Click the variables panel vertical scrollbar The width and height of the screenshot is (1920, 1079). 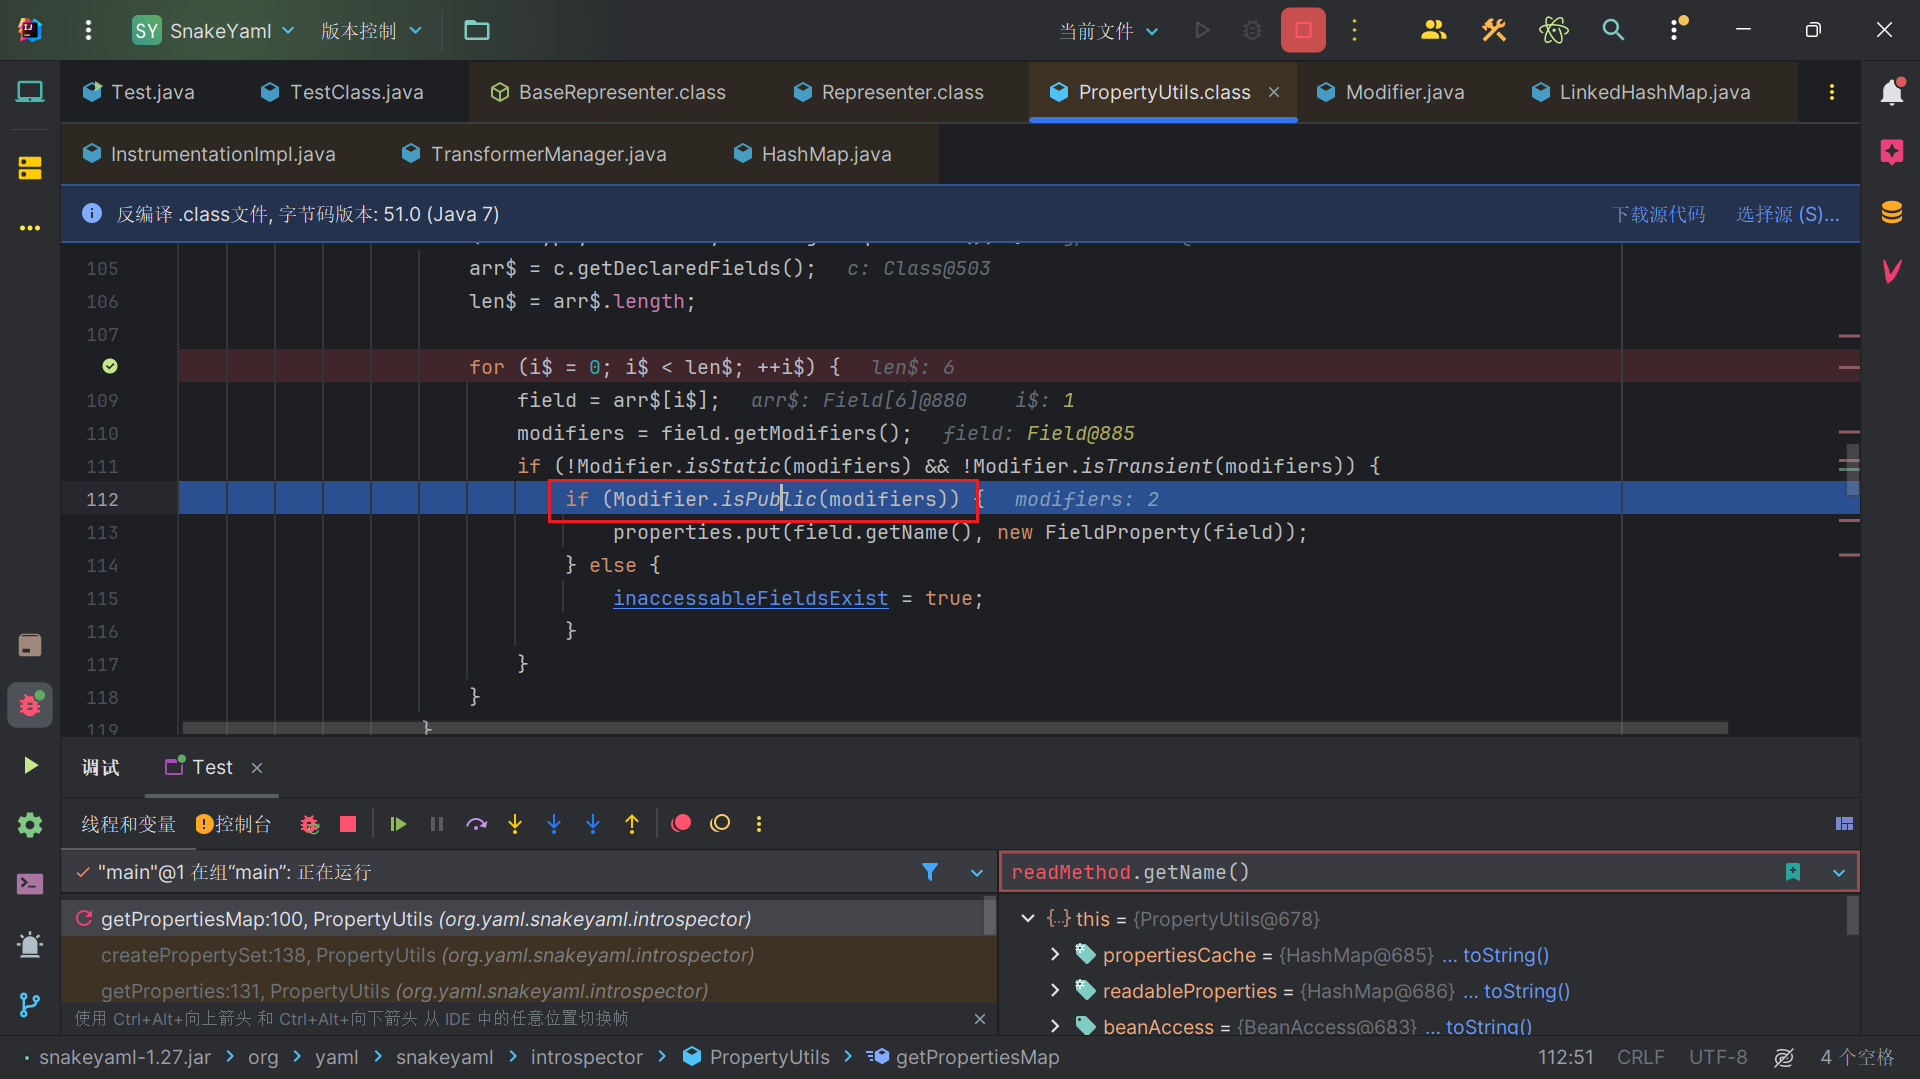pos(1852,915)
